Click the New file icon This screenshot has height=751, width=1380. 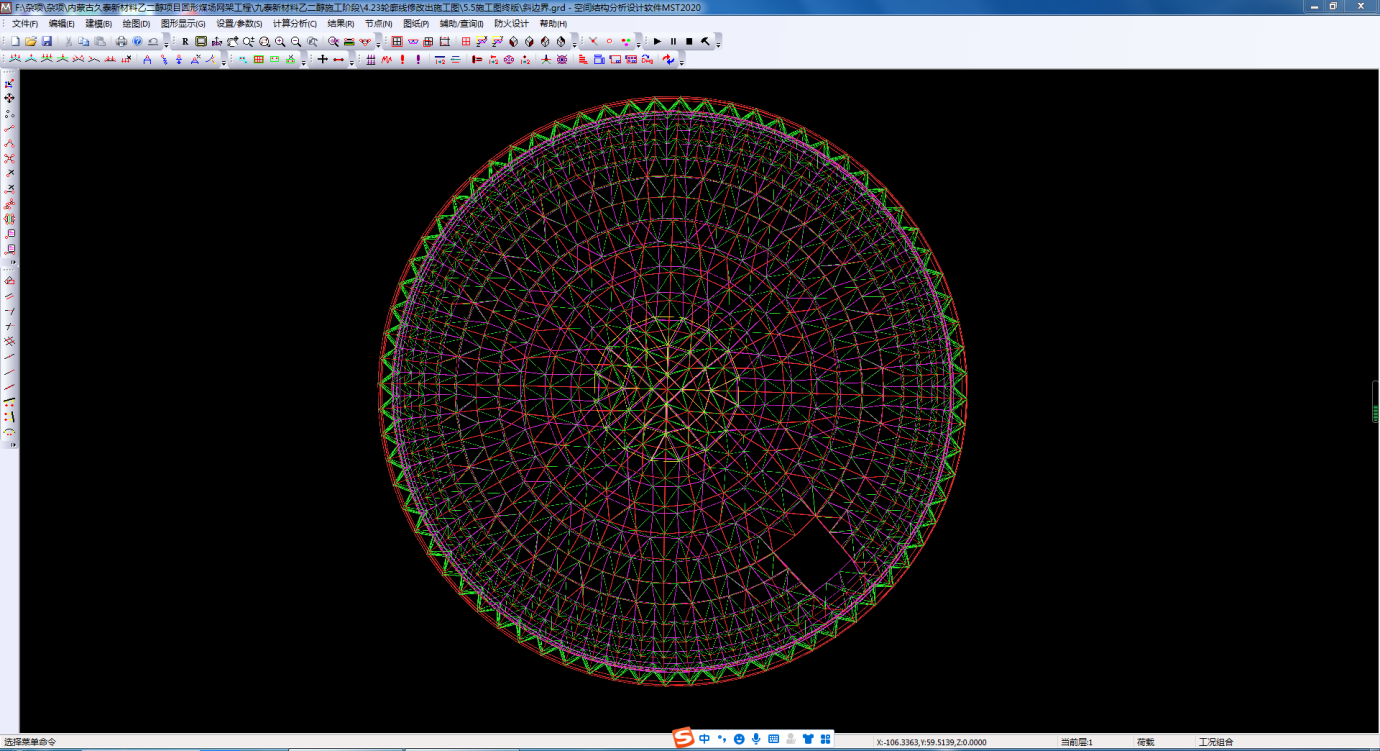(15, 42)
